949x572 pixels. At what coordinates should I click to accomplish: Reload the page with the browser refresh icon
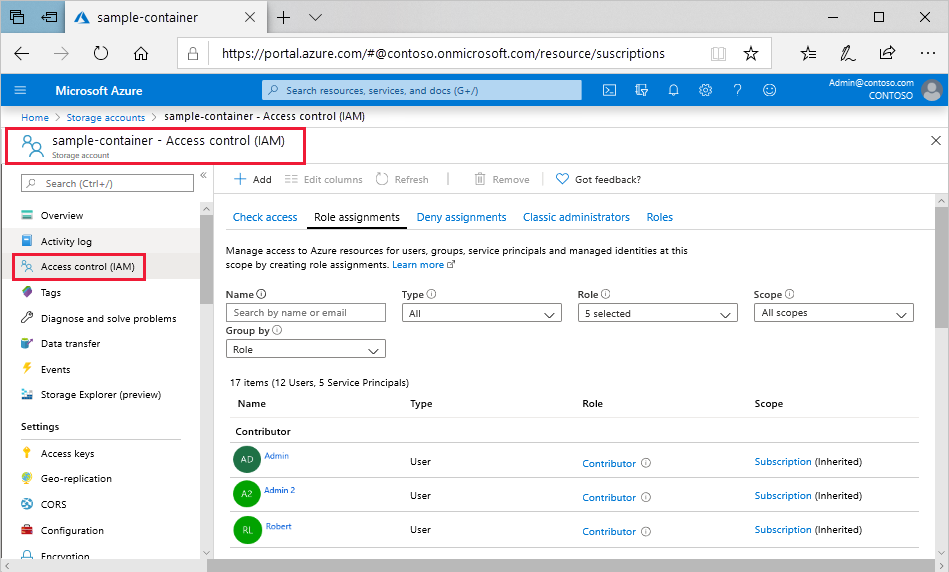(x=101, y=53)
